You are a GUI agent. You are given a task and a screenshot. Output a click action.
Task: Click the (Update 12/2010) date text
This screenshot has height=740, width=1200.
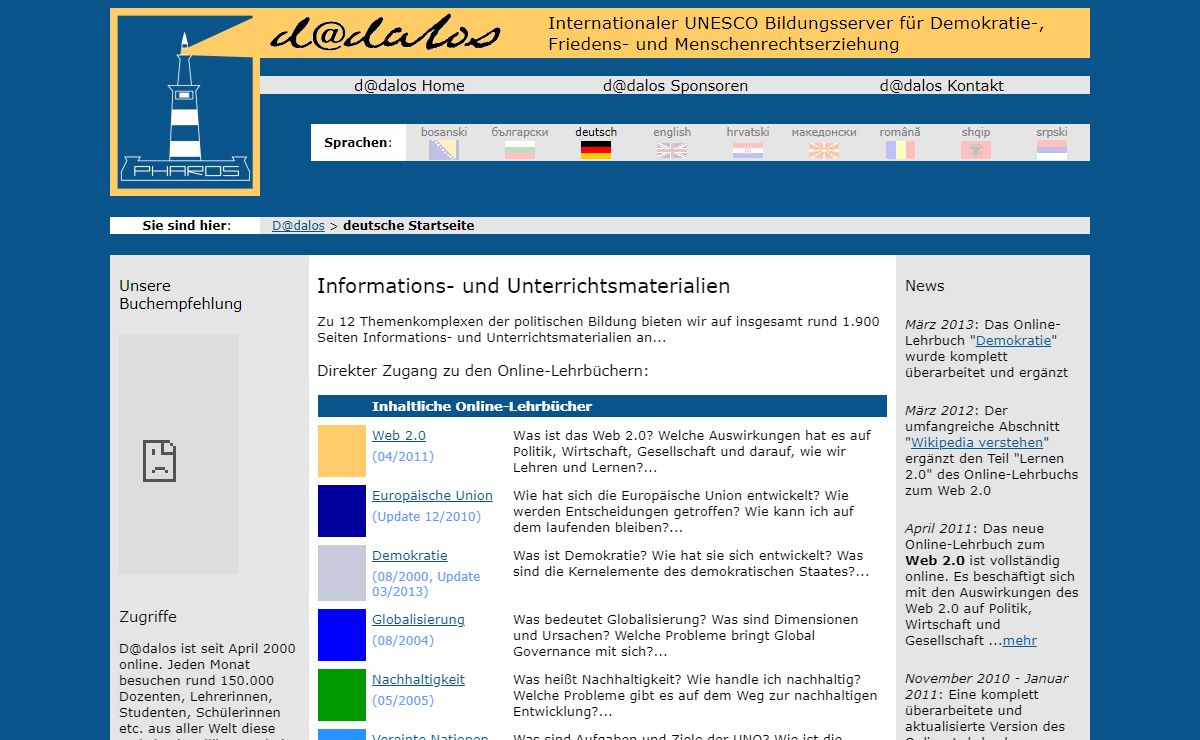click(426, 517)
